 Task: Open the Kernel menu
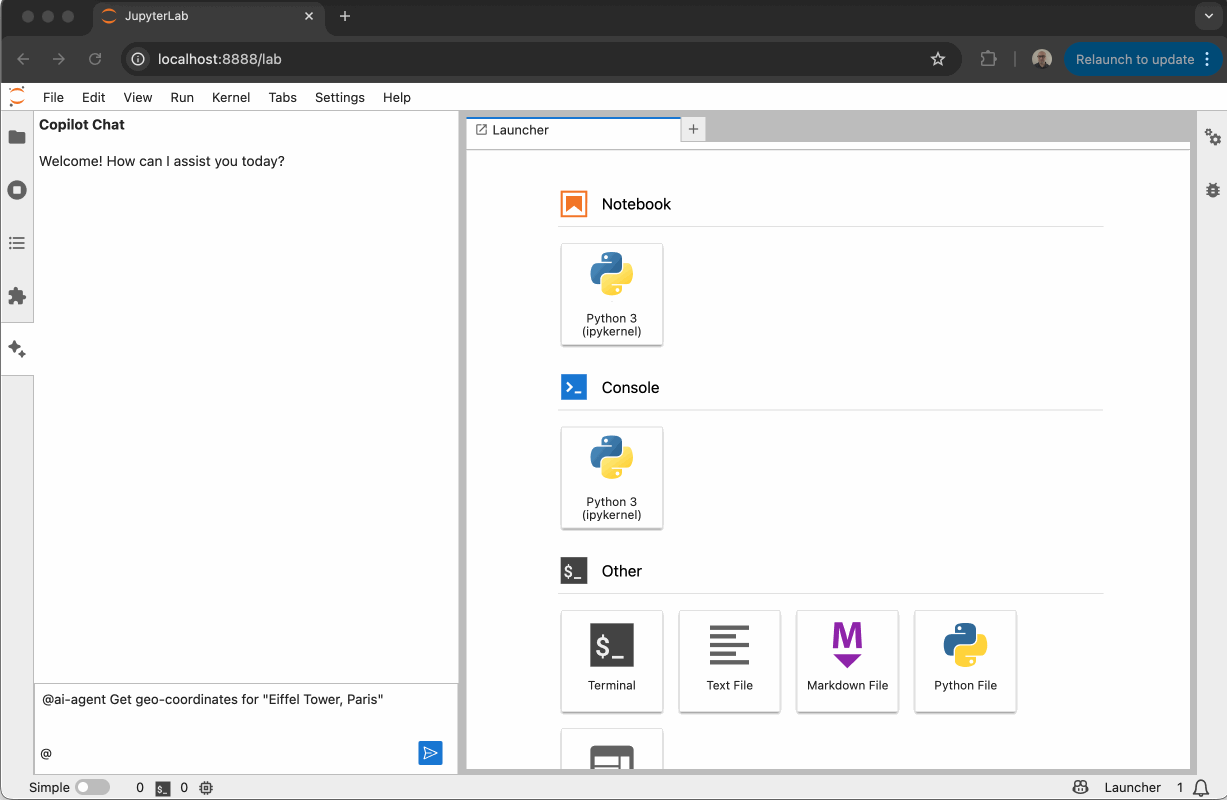point(231,97)
